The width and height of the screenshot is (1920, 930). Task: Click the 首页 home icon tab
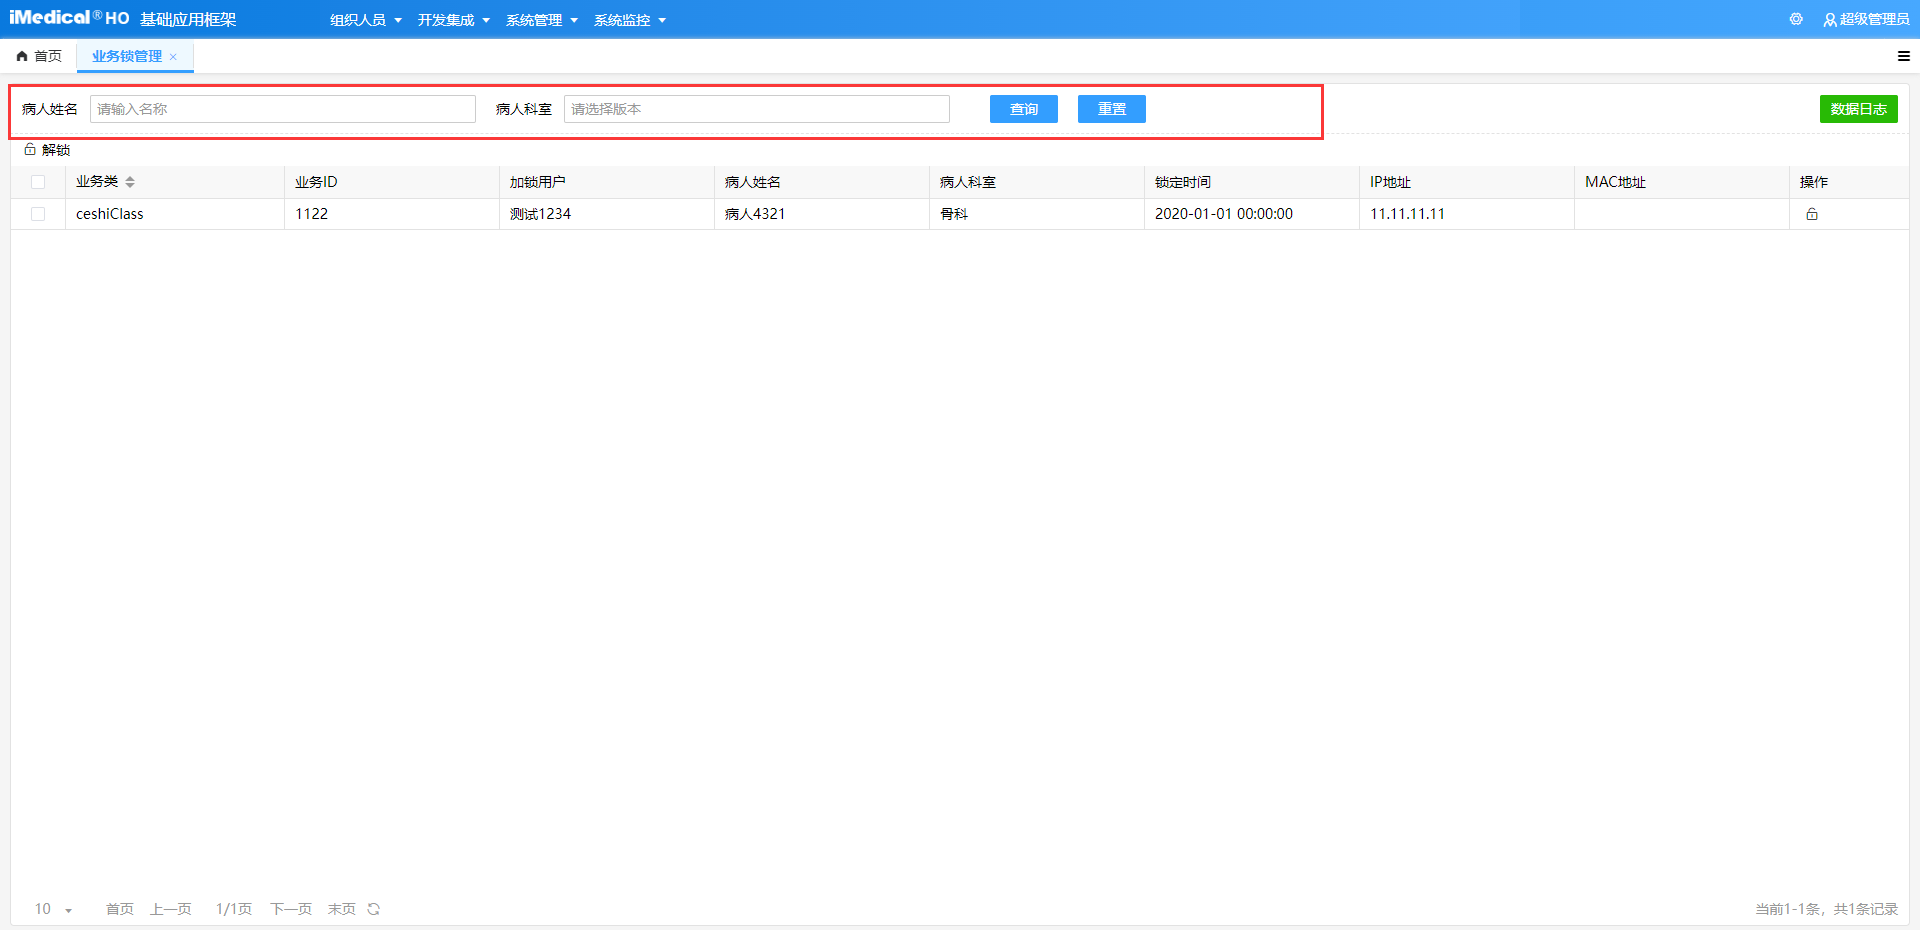pos(39,56)
